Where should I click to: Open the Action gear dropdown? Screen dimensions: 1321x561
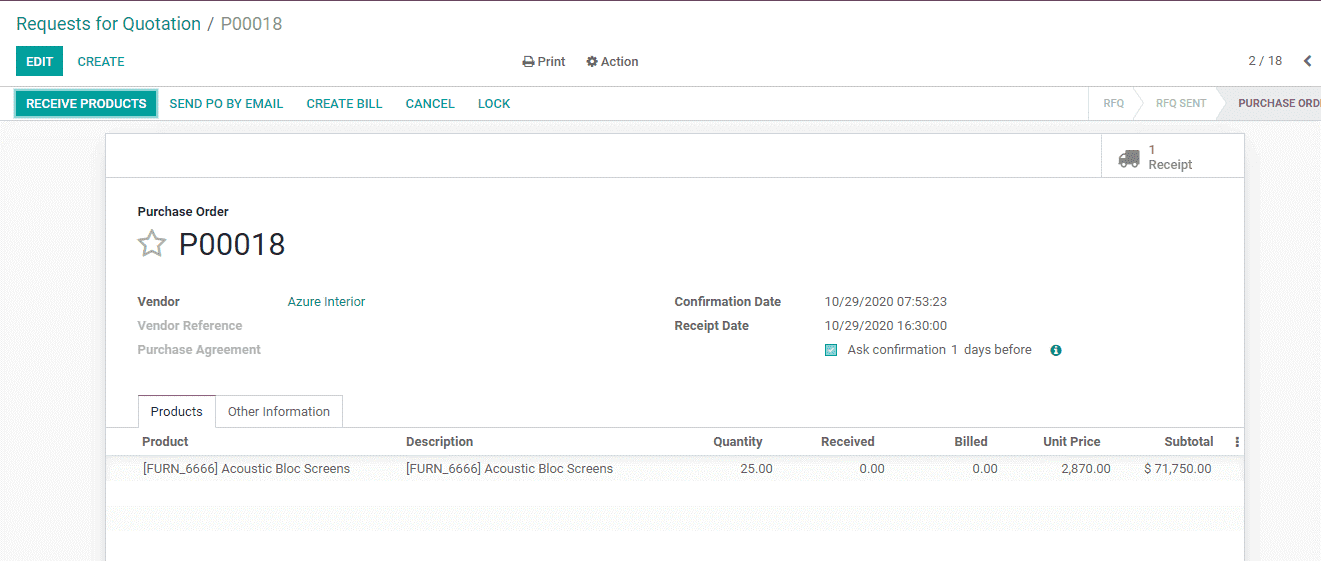612,62
